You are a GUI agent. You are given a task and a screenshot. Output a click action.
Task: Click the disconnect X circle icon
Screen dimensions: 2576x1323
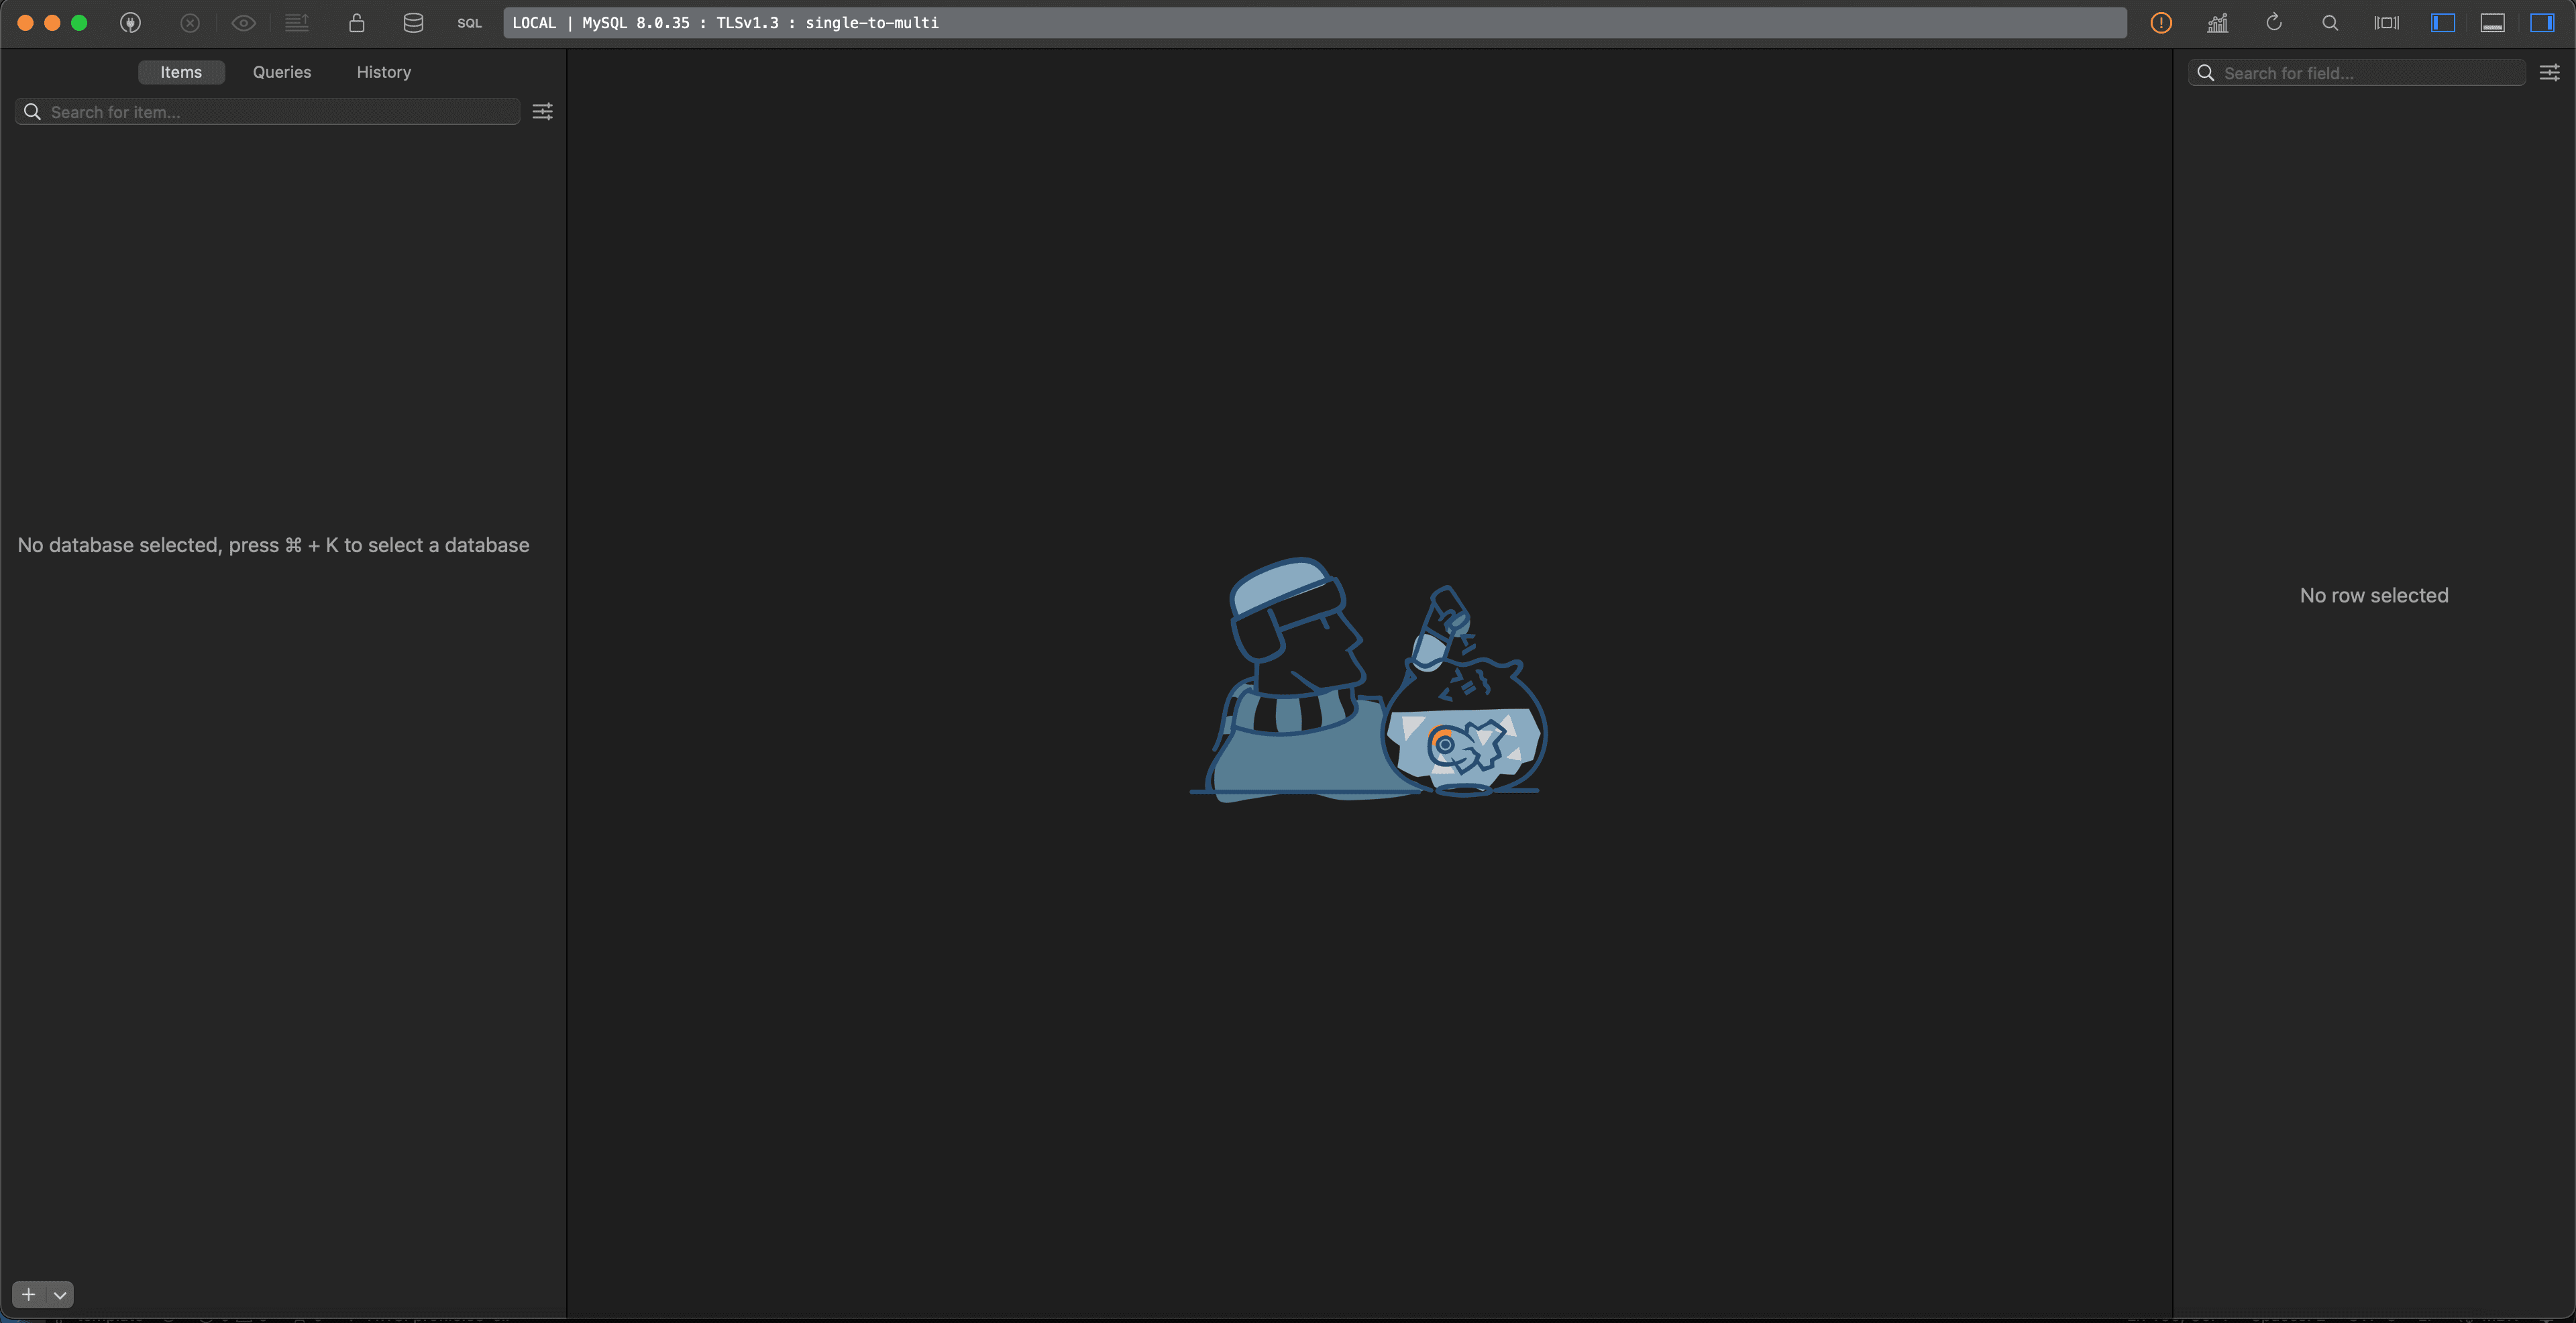(190, 22)
